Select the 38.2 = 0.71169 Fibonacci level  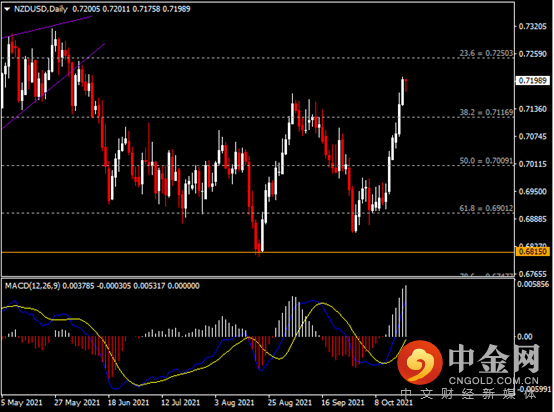486,112
